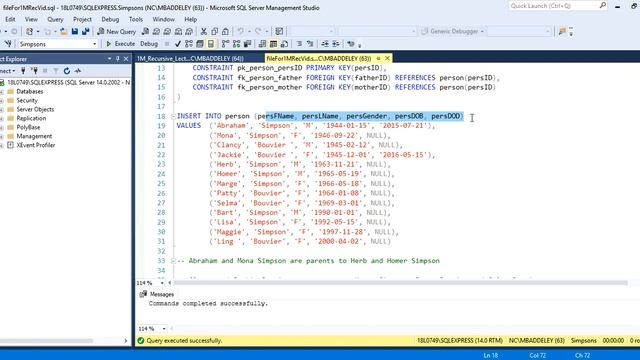Image resolution: width=640 pixels, height=360 pixels.
Task: Refresh the Object Explorer tree
Action: [x=67, y=71]
